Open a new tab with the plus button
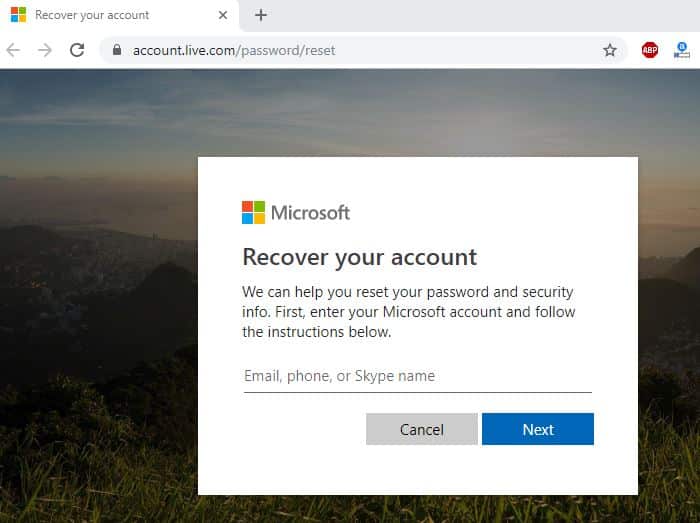The width and height of the screenshot is (700, 523). click(261, 15)
